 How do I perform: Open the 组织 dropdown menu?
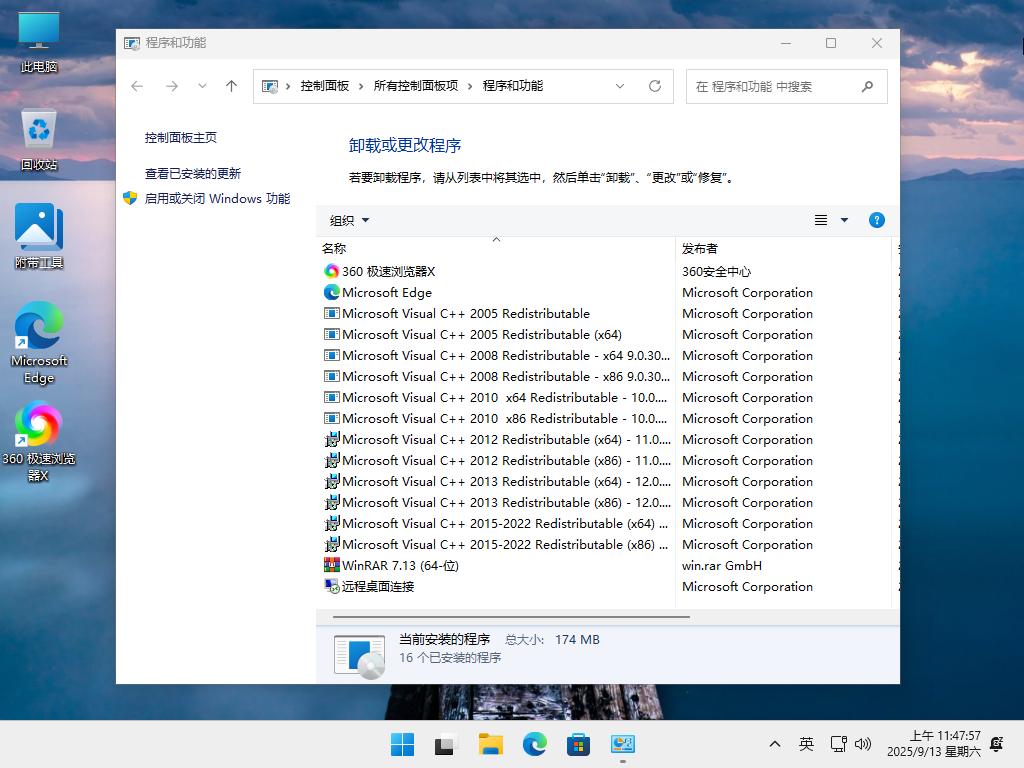[x=349, y=221]
